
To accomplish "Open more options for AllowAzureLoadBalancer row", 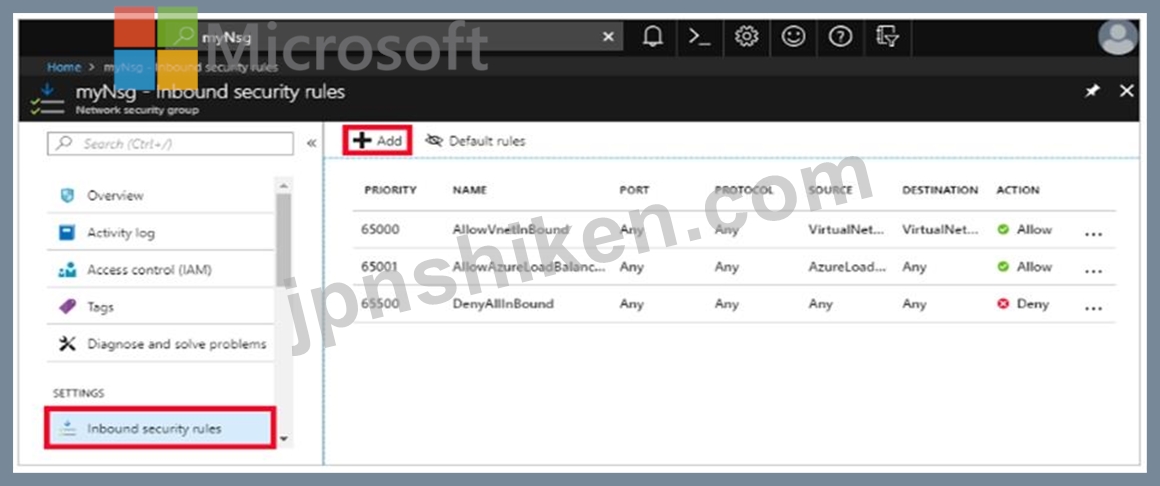I will pyautogui.click(x=1093, y=271).
